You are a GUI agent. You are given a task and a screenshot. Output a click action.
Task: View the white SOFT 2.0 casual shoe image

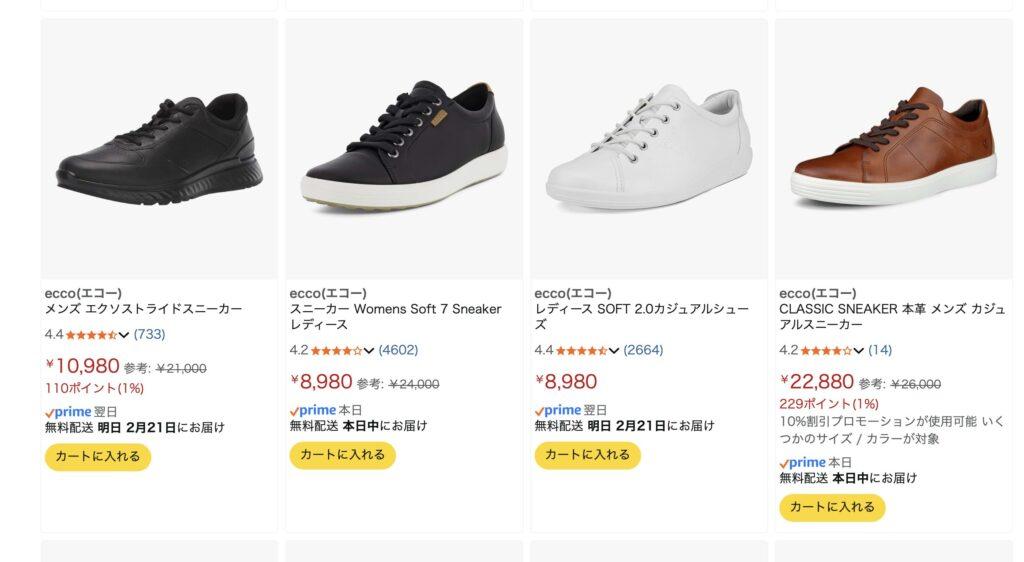pos(649,148)
